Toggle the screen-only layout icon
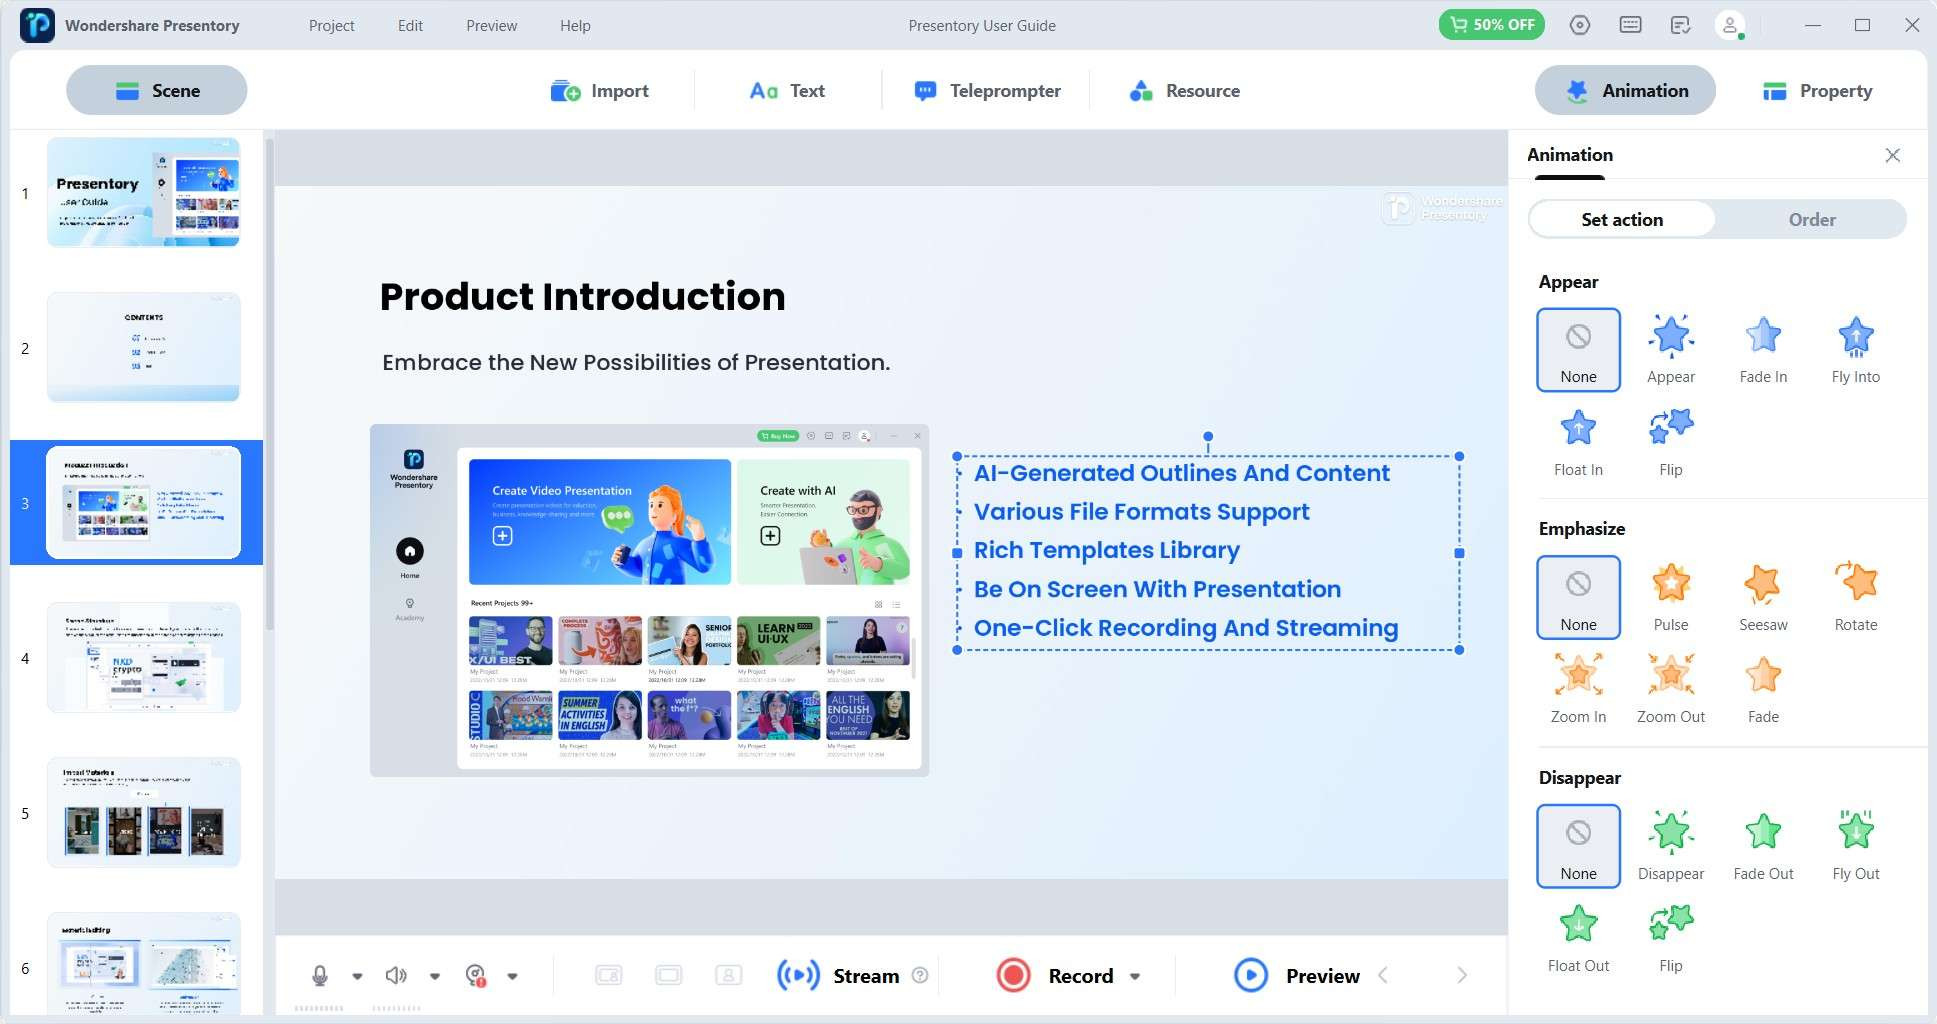Image resolution: width=1937 pixels, height=1024 pixels. (x=668, y=975)
